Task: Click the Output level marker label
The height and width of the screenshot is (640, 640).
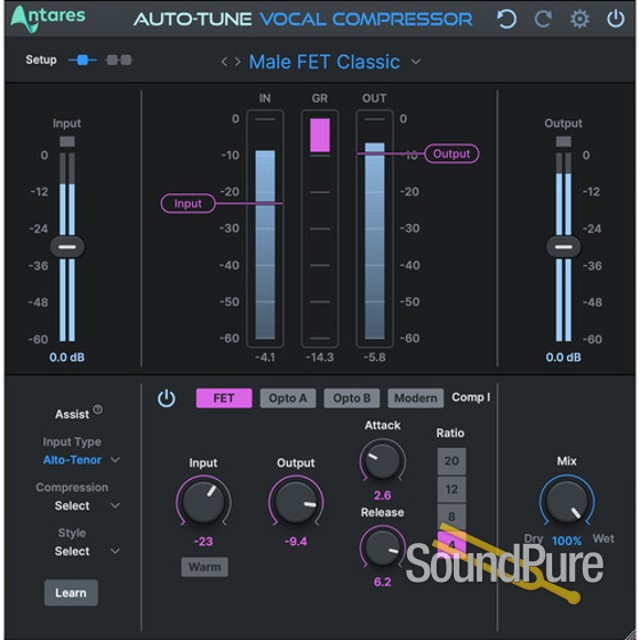Action: pyautogui.click(x=451, y=153)
